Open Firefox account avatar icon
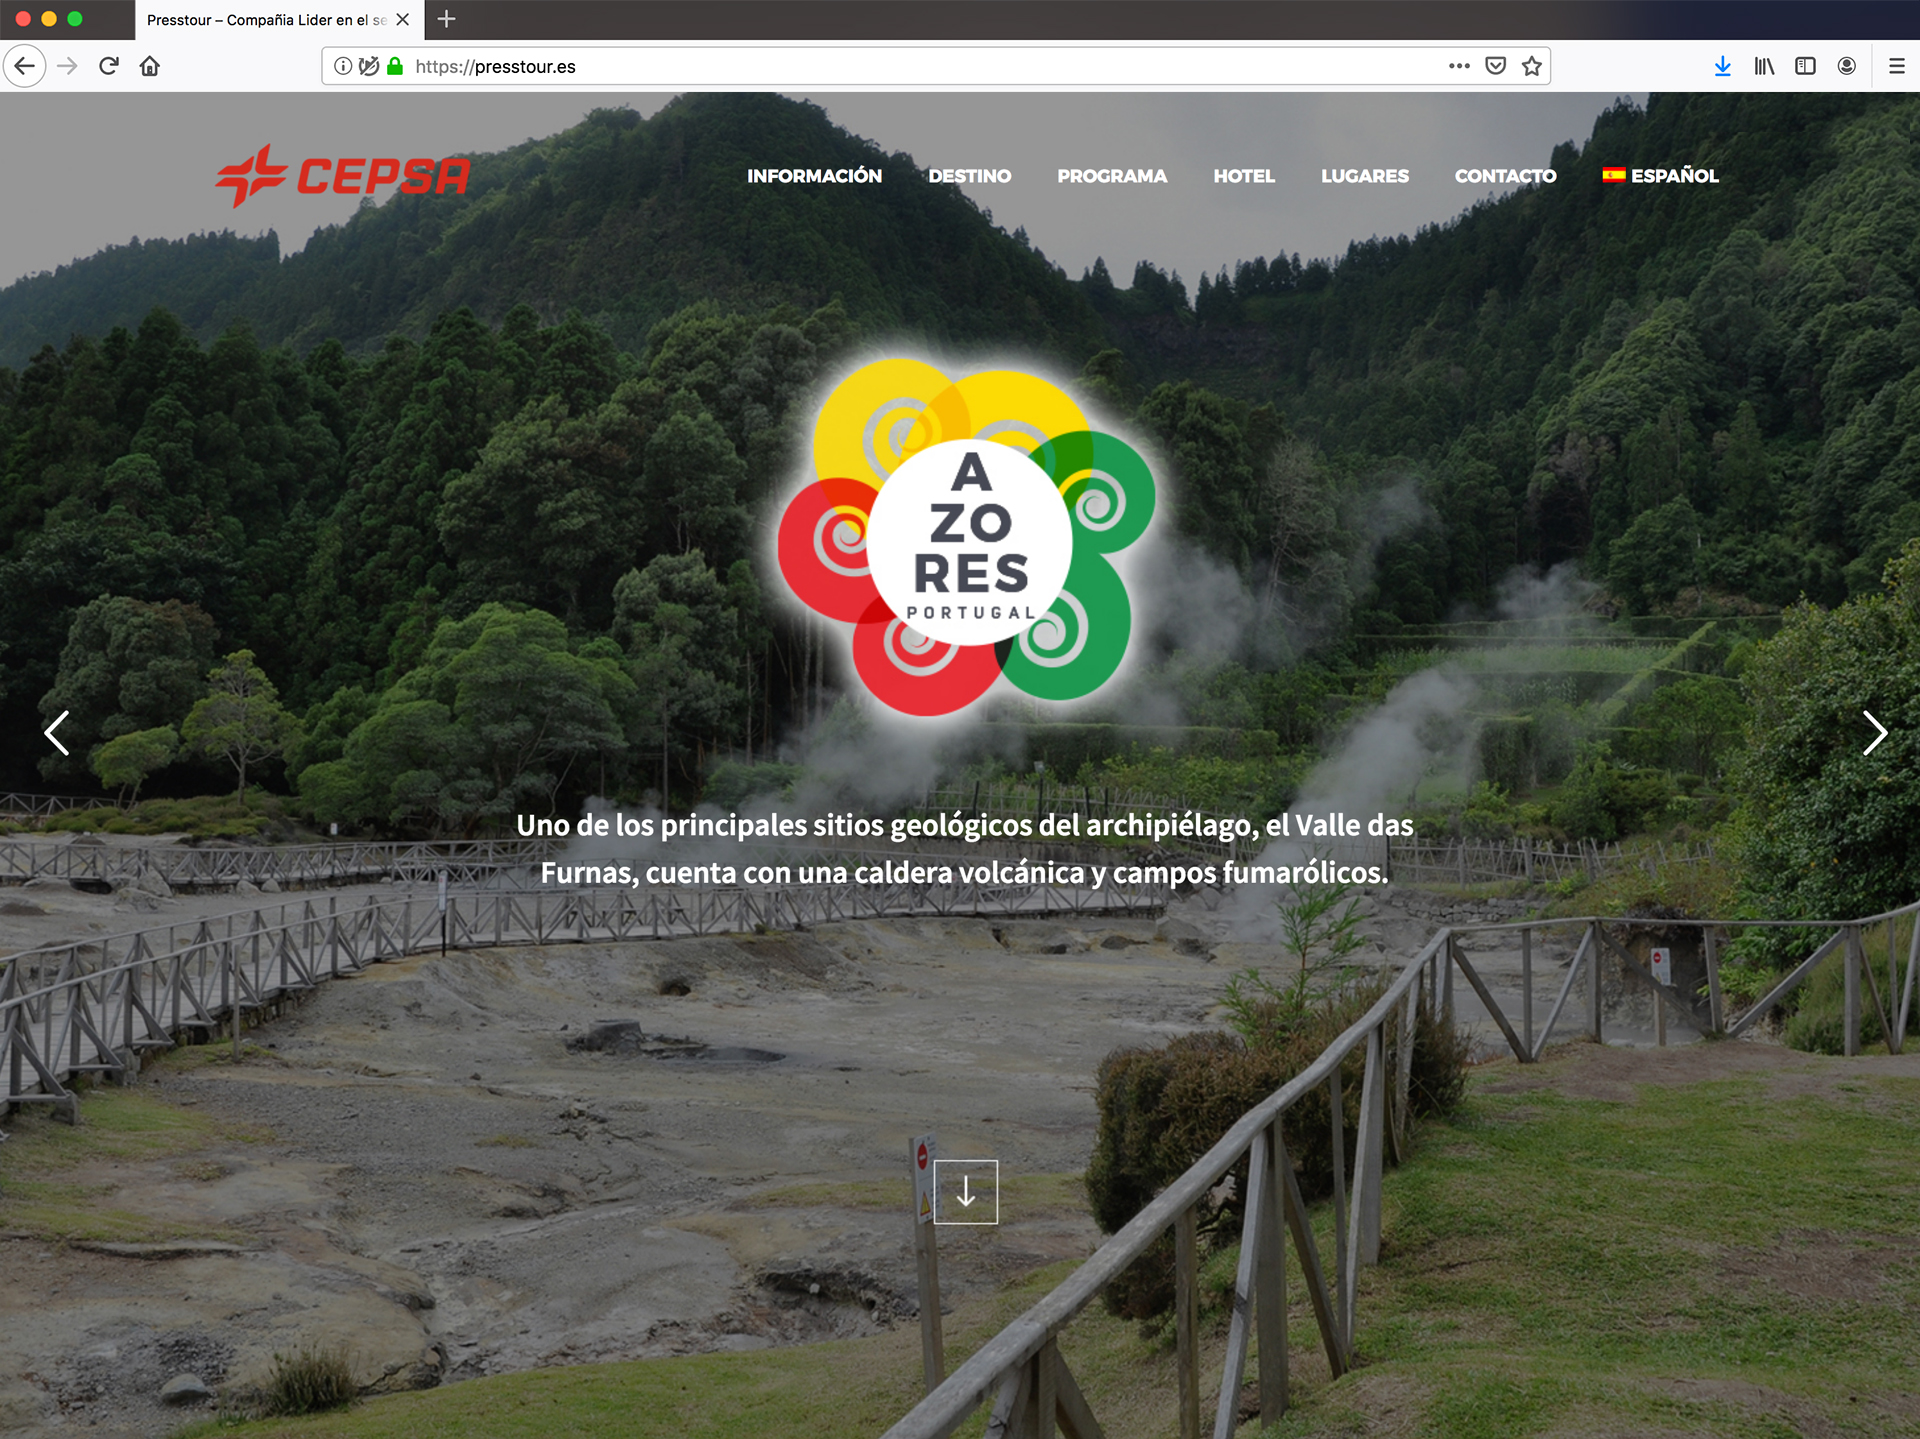Image resolution: width=1920 pixels, height=1439 pixels. (1847, 66)
